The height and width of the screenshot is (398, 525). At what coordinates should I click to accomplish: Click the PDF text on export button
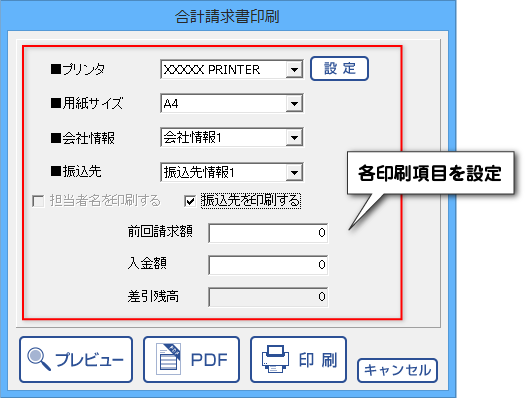[209, 360]
